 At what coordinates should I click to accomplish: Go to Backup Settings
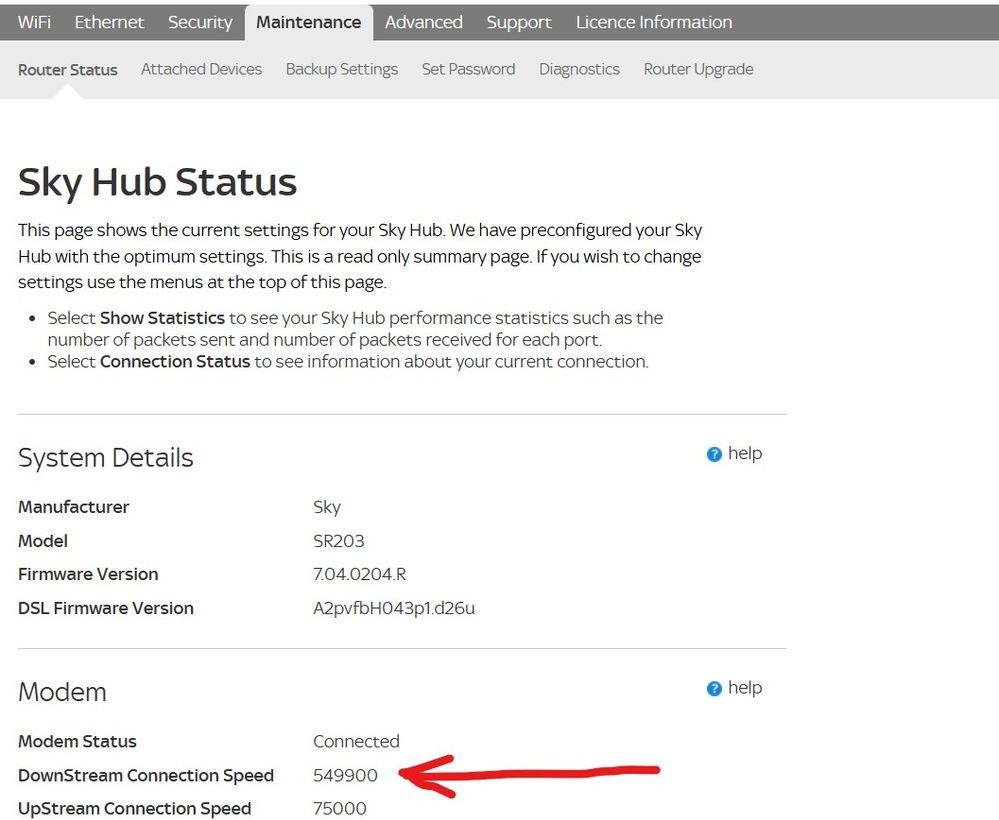(x=341, y=69)
